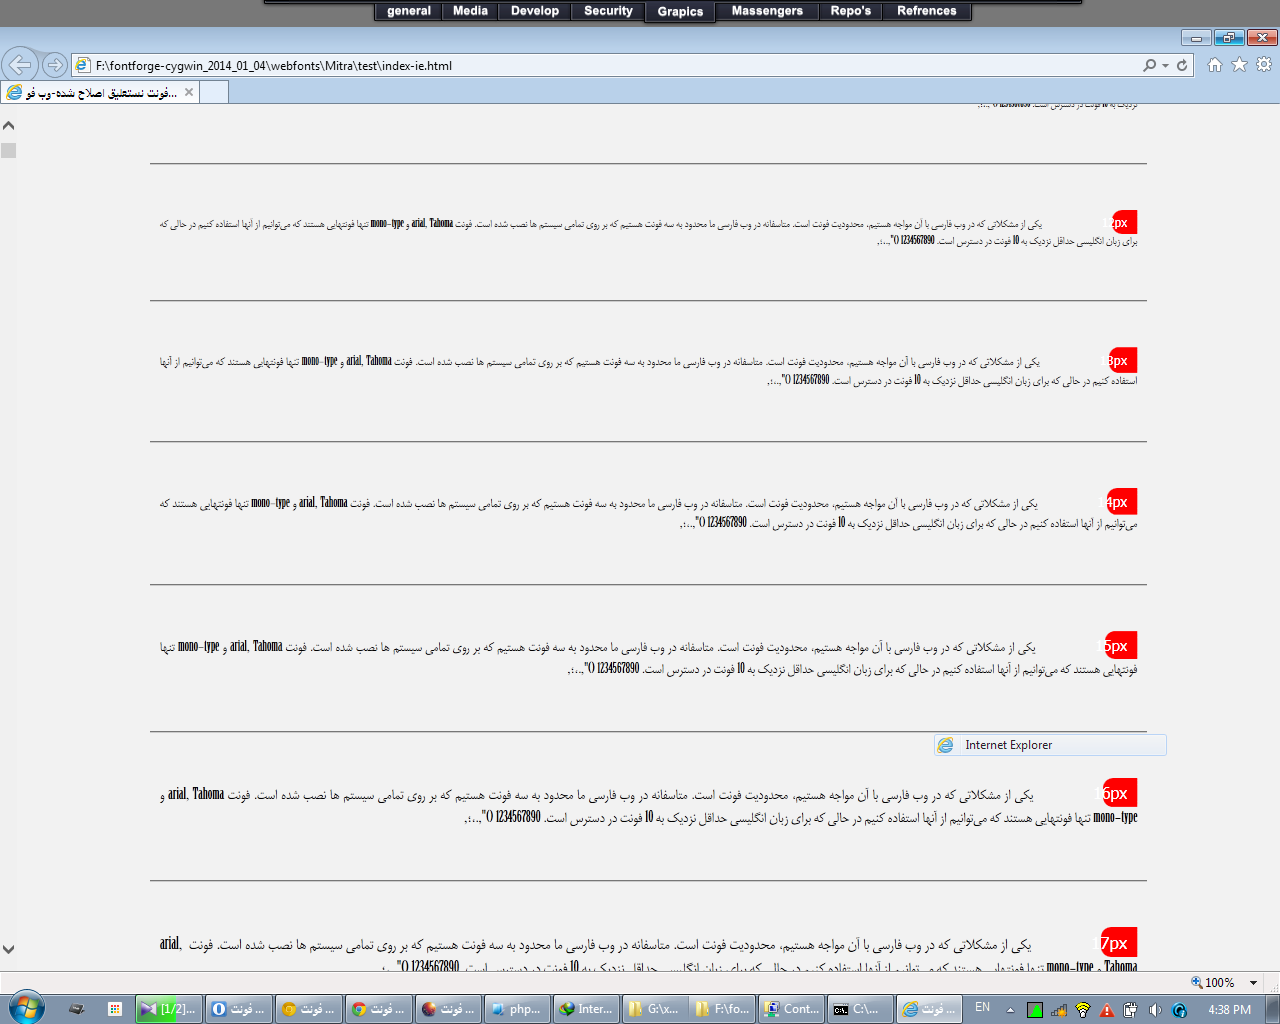This screenshot has height=1024, width=1280.
Task: Click the 100% zoom level button
Action: [x=1212, y=983]
